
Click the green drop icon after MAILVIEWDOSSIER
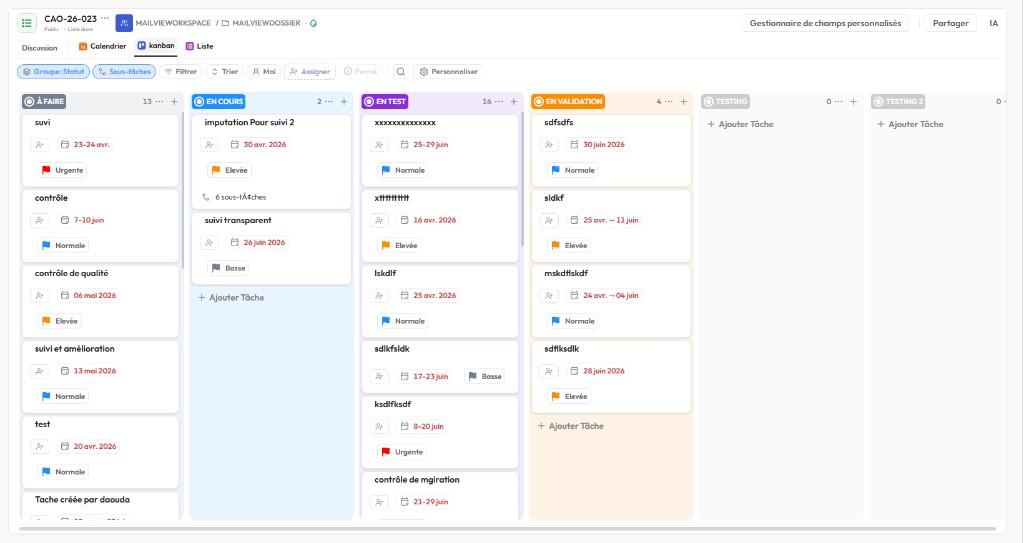point(313,23)
